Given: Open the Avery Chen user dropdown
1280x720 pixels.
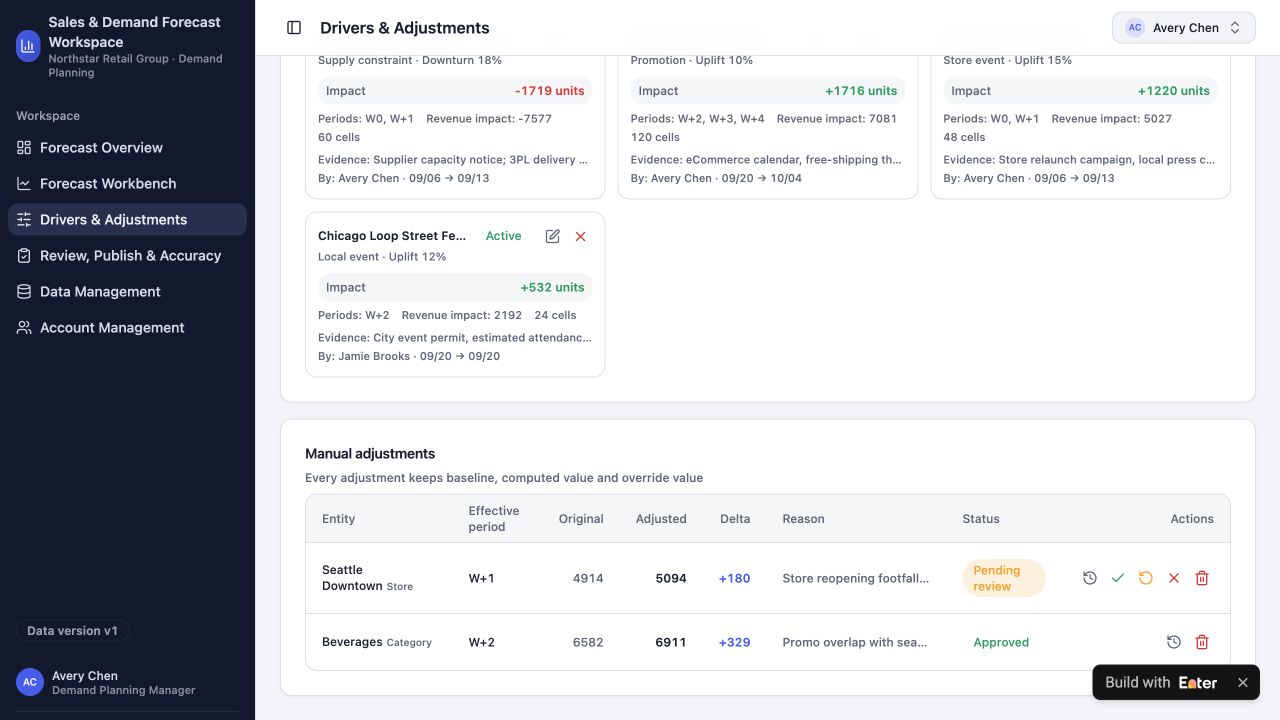Looking at the screenshot, I should [1183, 28].
